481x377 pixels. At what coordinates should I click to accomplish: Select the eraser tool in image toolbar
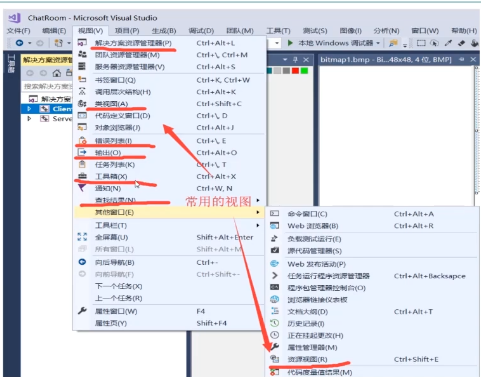click(461, 43)
